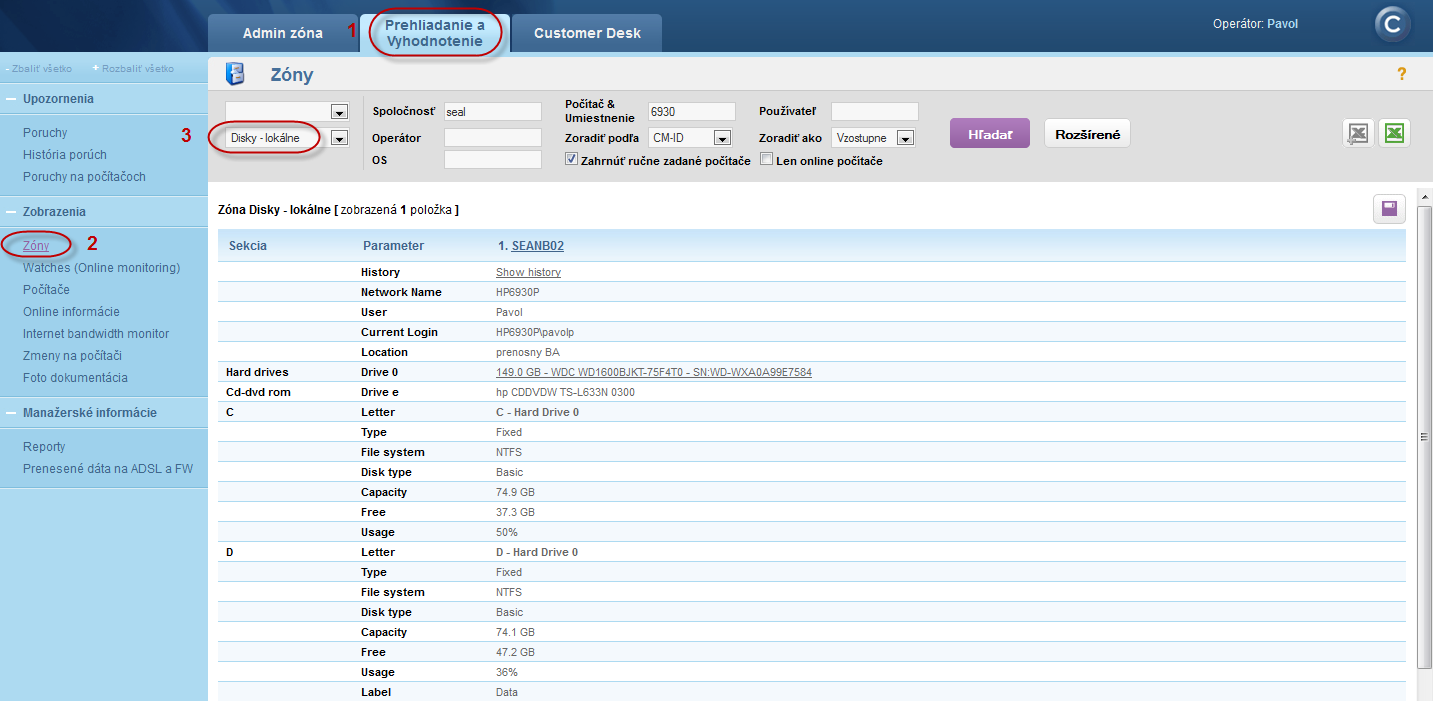This screenshot has width=1433, height=701.
Task: Click the purple Hľadať search button
Action: pyautogui.click(x=990, y=133)
